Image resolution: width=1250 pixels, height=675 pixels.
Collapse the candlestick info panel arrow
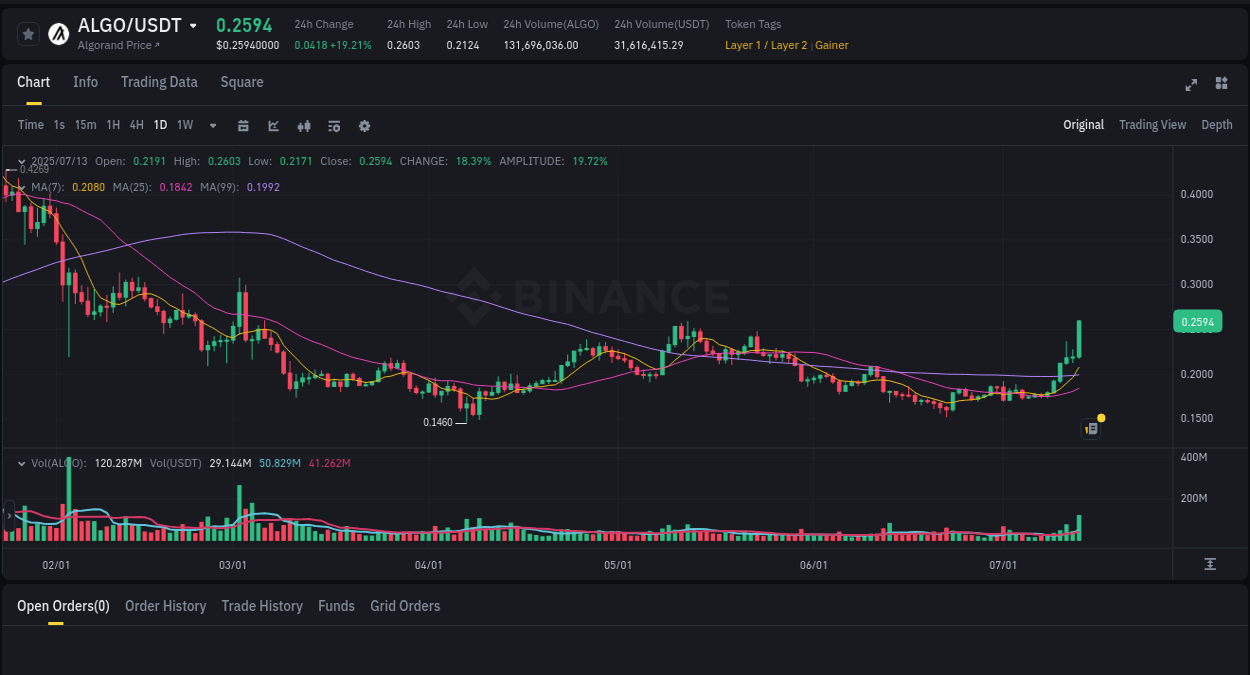pos(20,161)
